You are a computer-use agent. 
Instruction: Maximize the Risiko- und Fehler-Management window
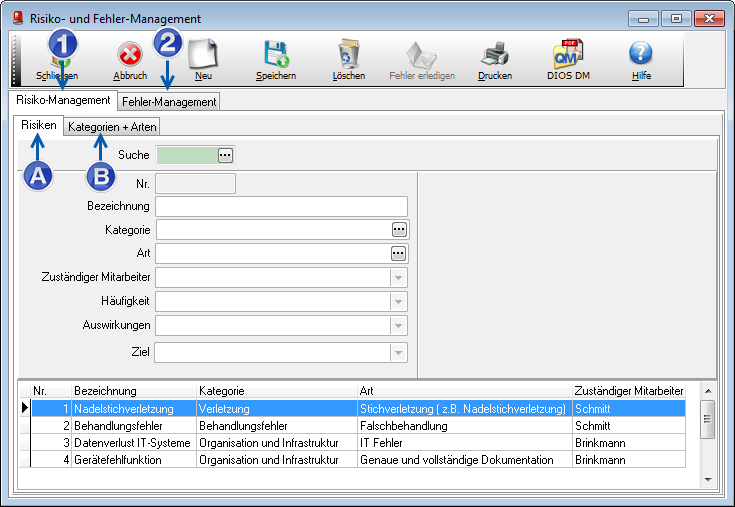pyautogui.click(x=676, y=19)
